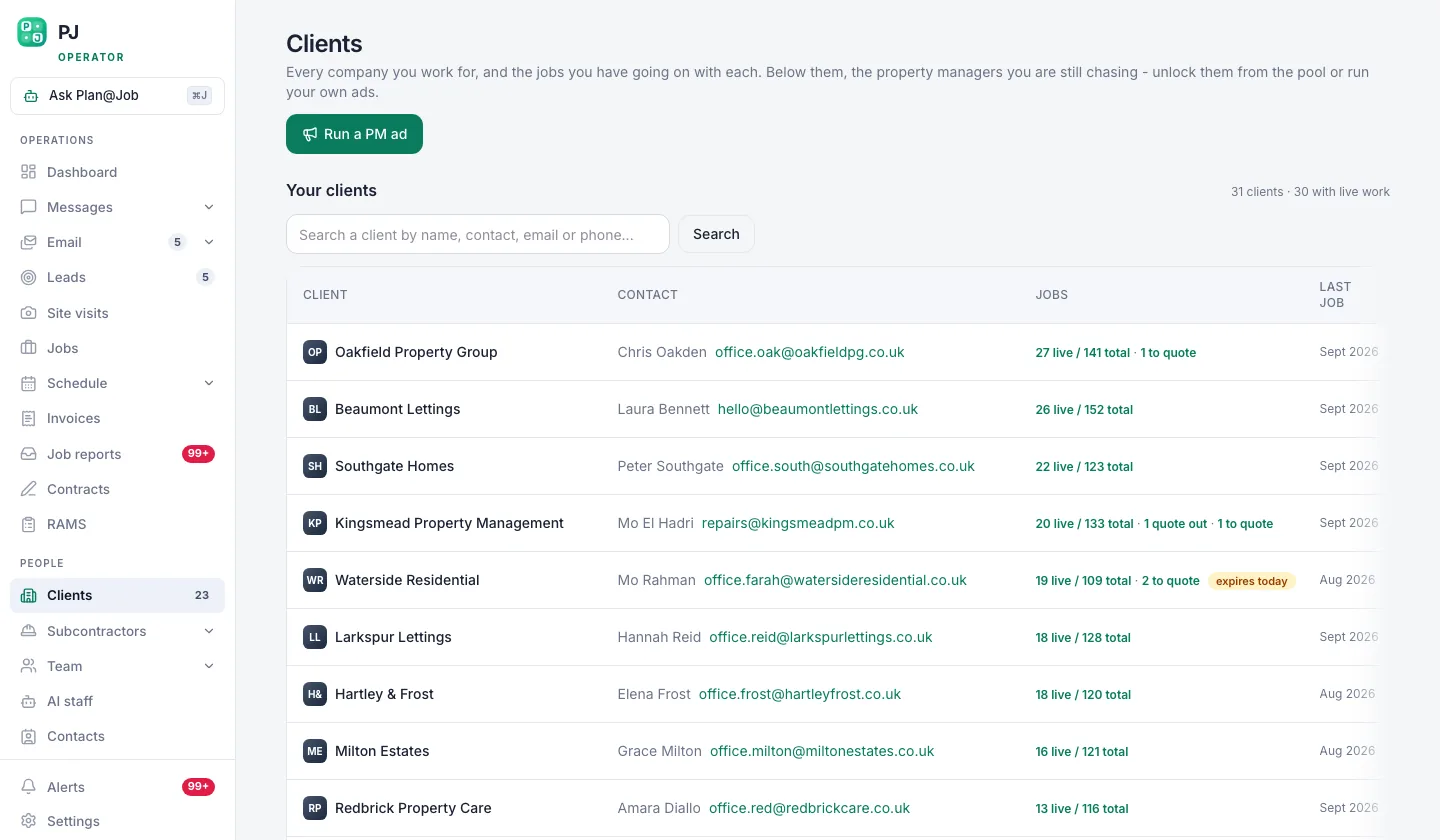The image size is (1440, 840).
Task: Expand the Subcontractors submenu chevron
Action: point(209,631)
